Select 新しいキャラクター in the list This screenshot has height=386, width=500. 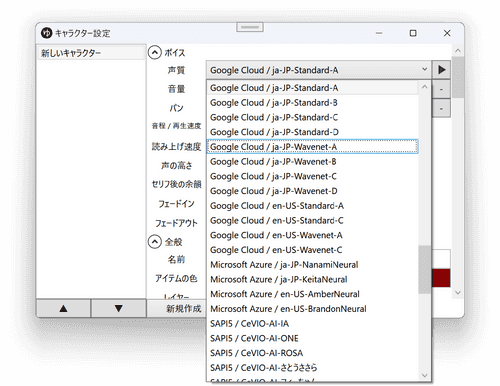pos(91,53)
